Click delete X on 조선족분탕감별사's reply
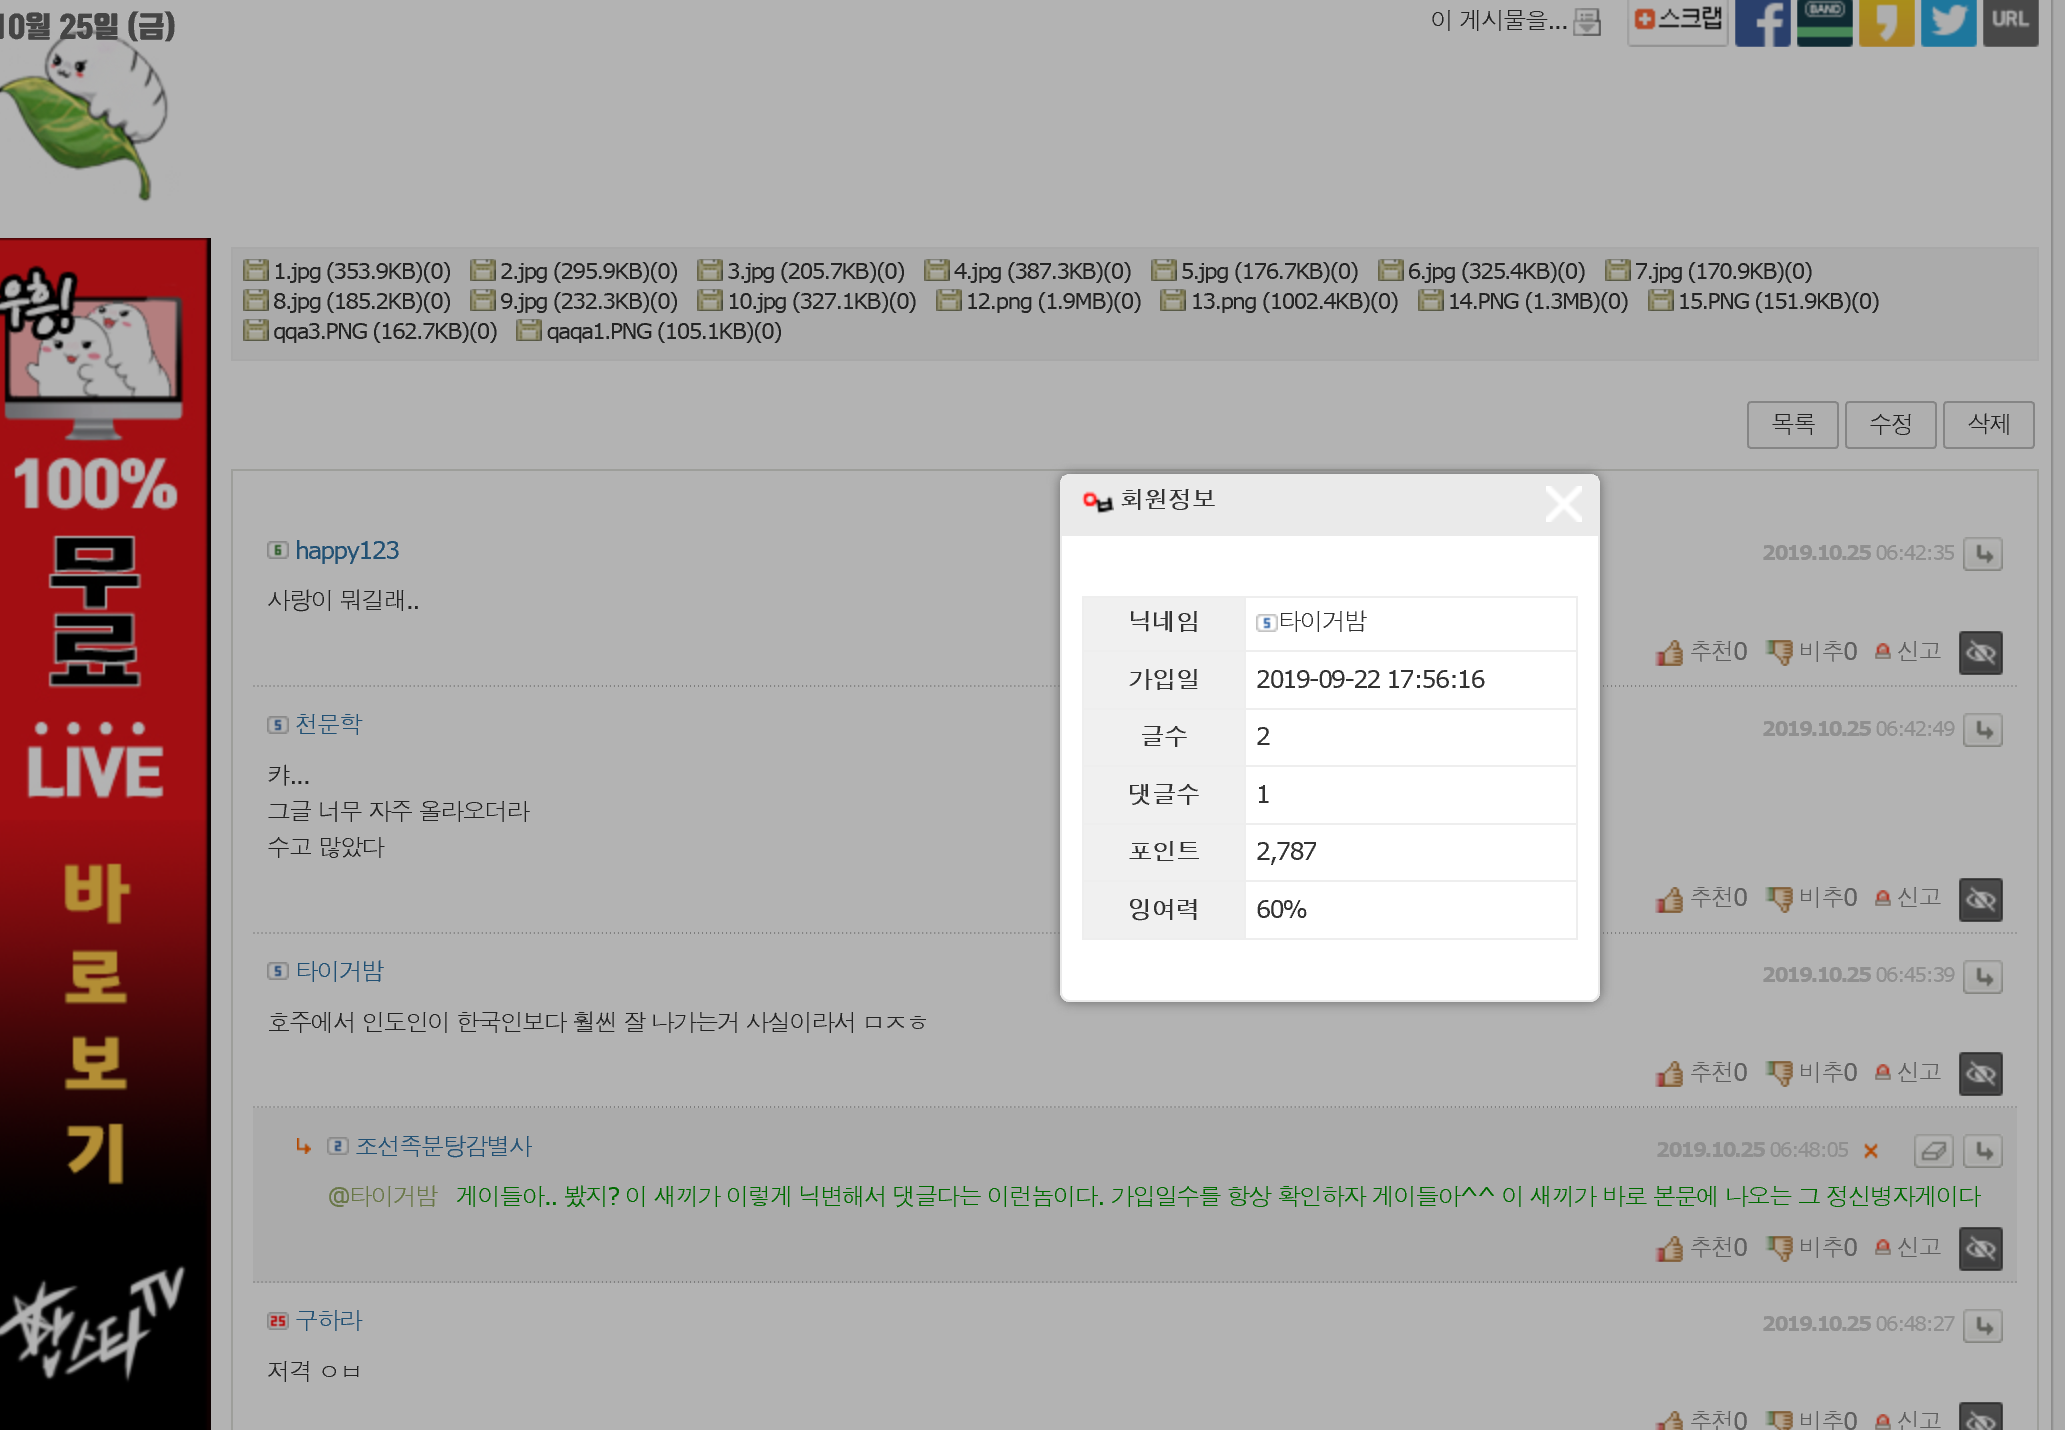The width and height of the screenshot is (2065, 1430). (x=1871, y=1151)
